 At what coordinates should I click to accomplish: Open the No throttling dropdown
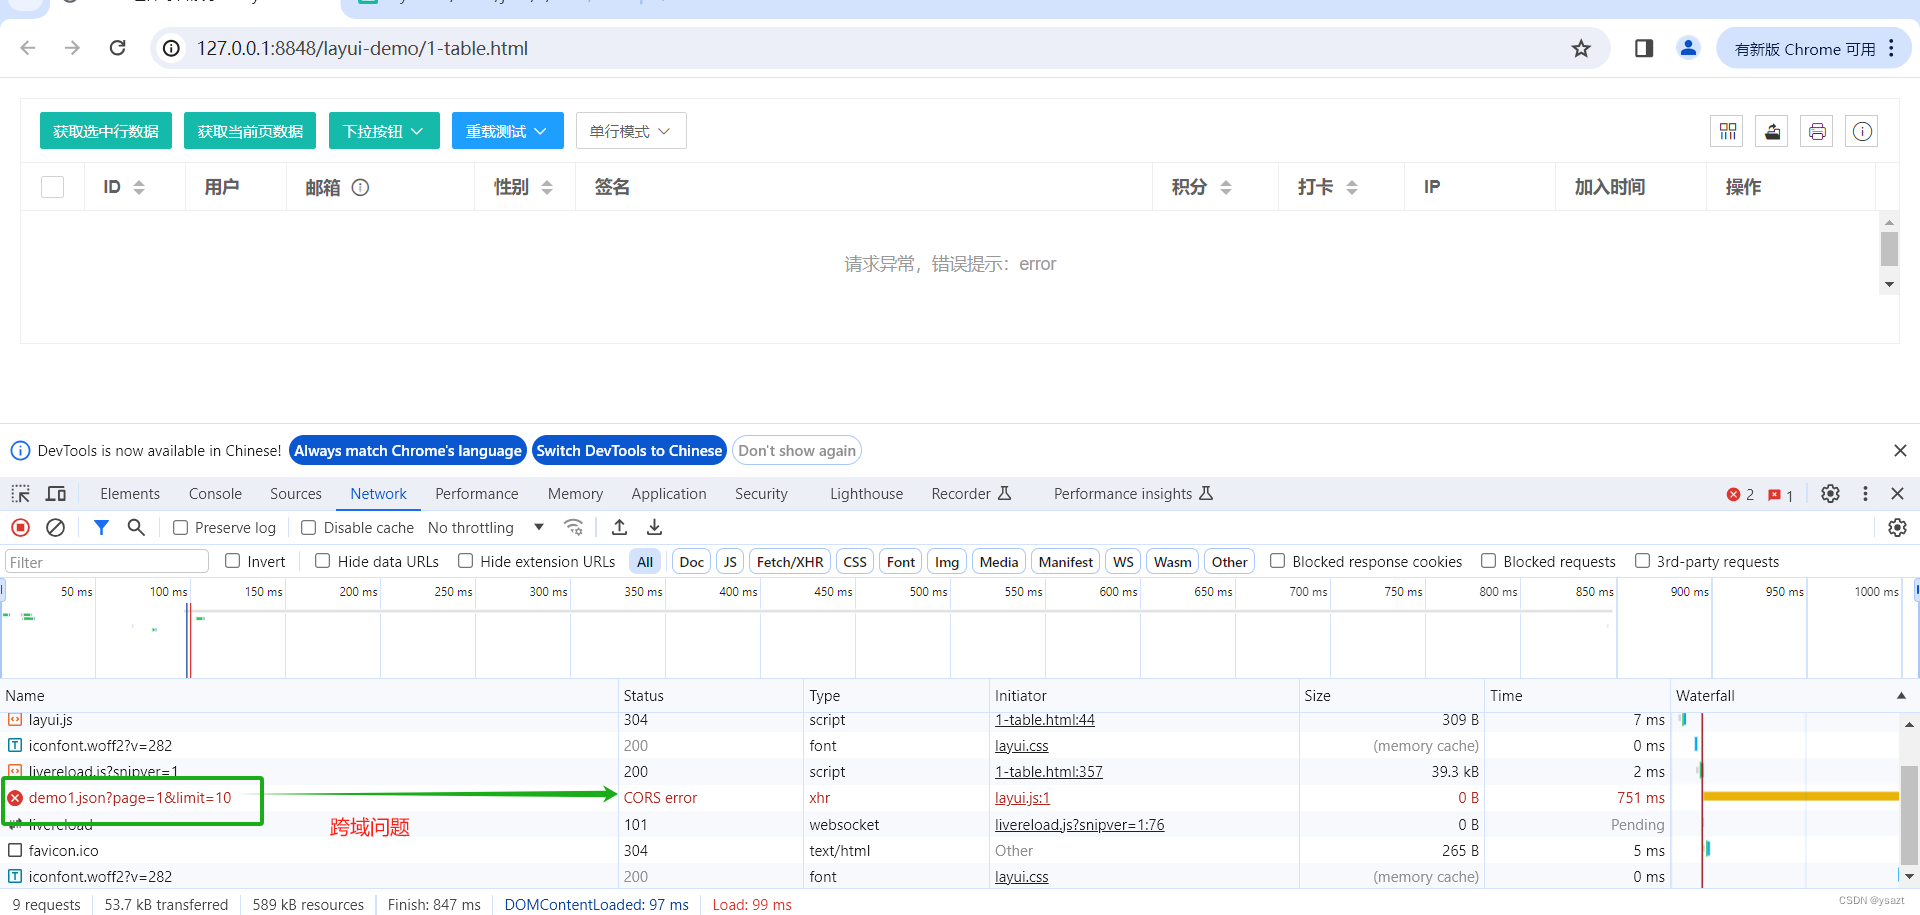486,527
